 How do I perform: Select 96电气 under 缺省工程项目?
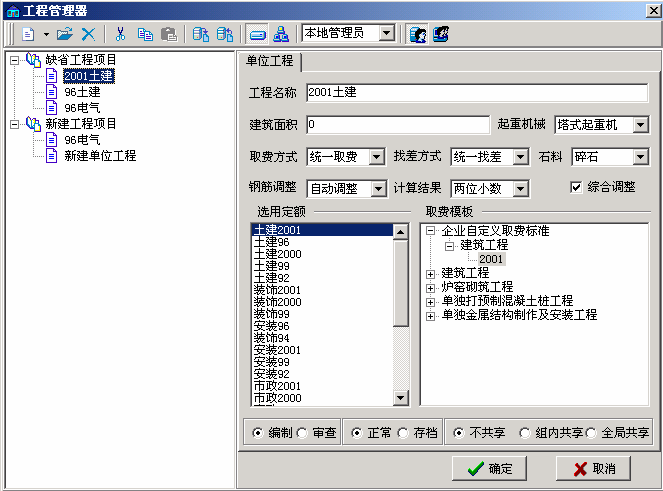point(82,108)
